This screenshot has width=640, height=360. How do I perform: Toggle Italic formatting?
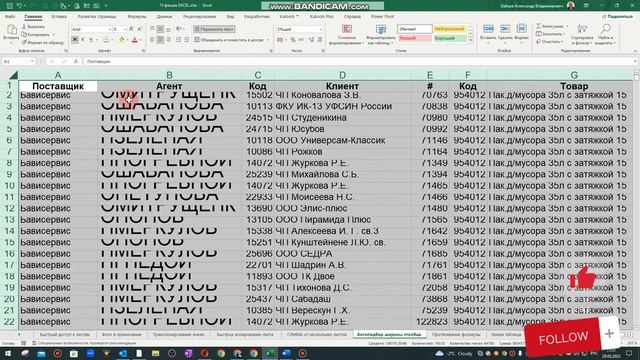(x=83, y=40)
